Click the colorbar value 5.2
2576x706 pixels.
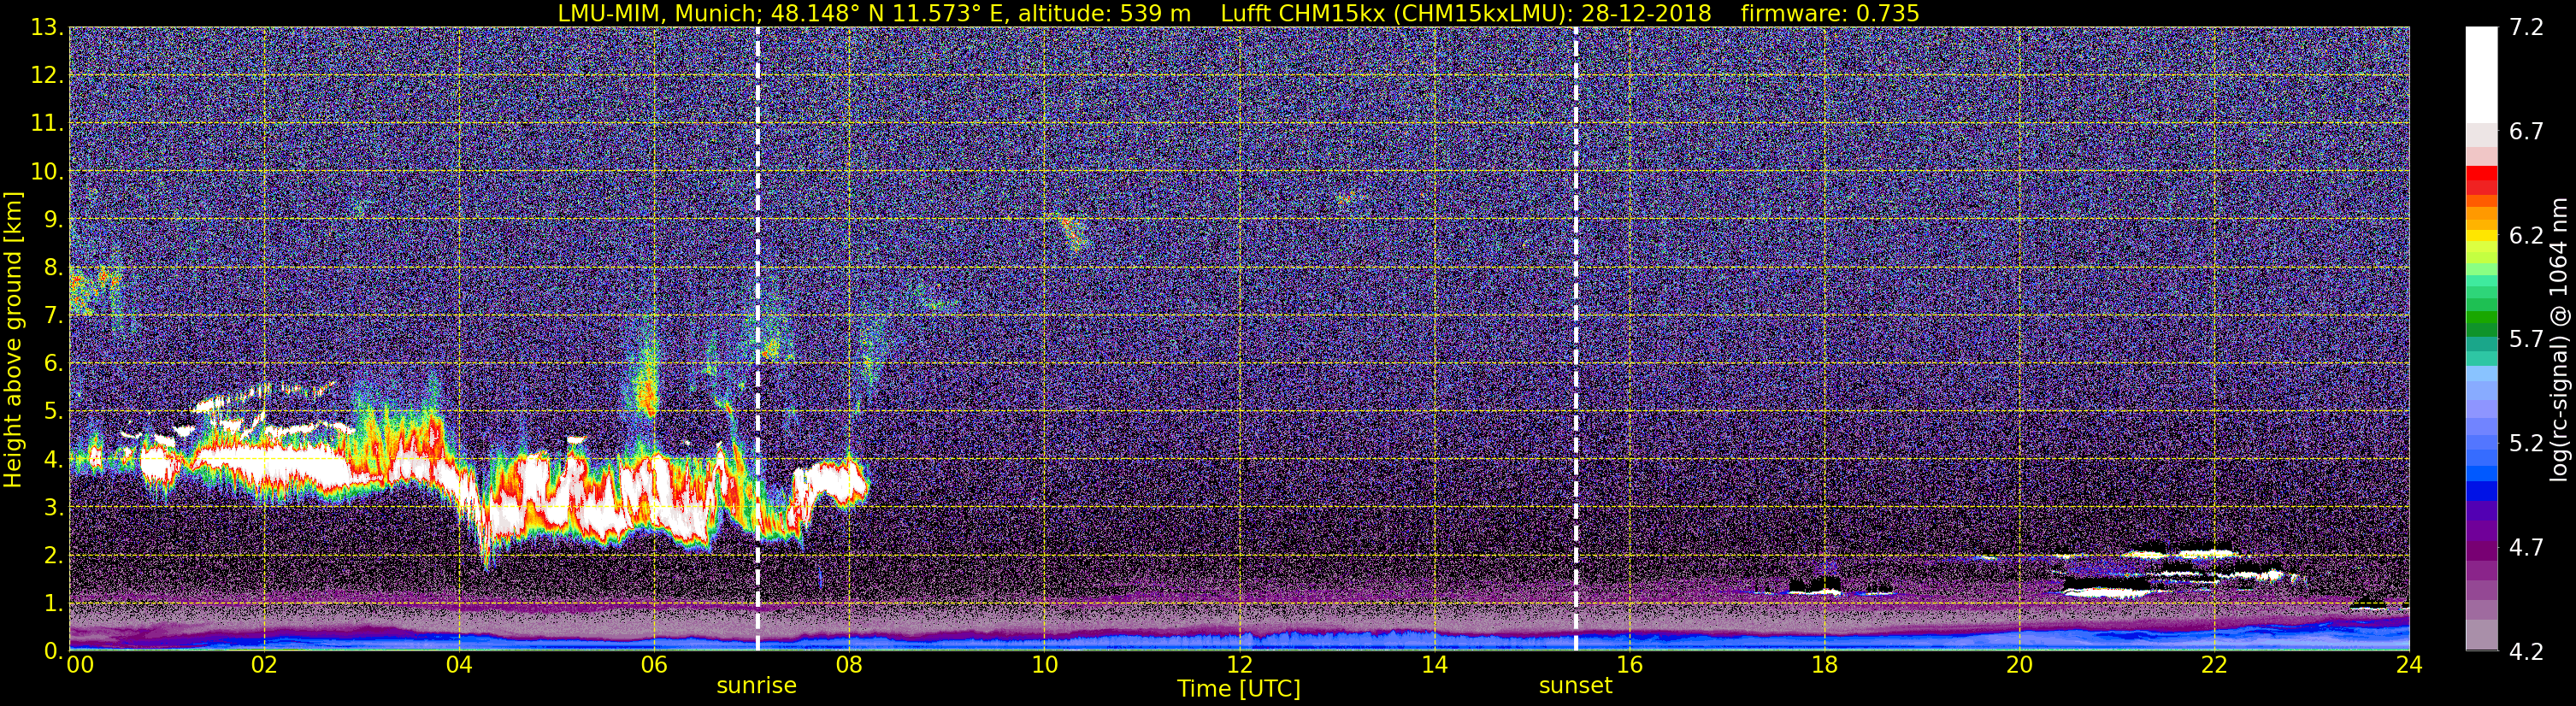tap(2526, 443)
